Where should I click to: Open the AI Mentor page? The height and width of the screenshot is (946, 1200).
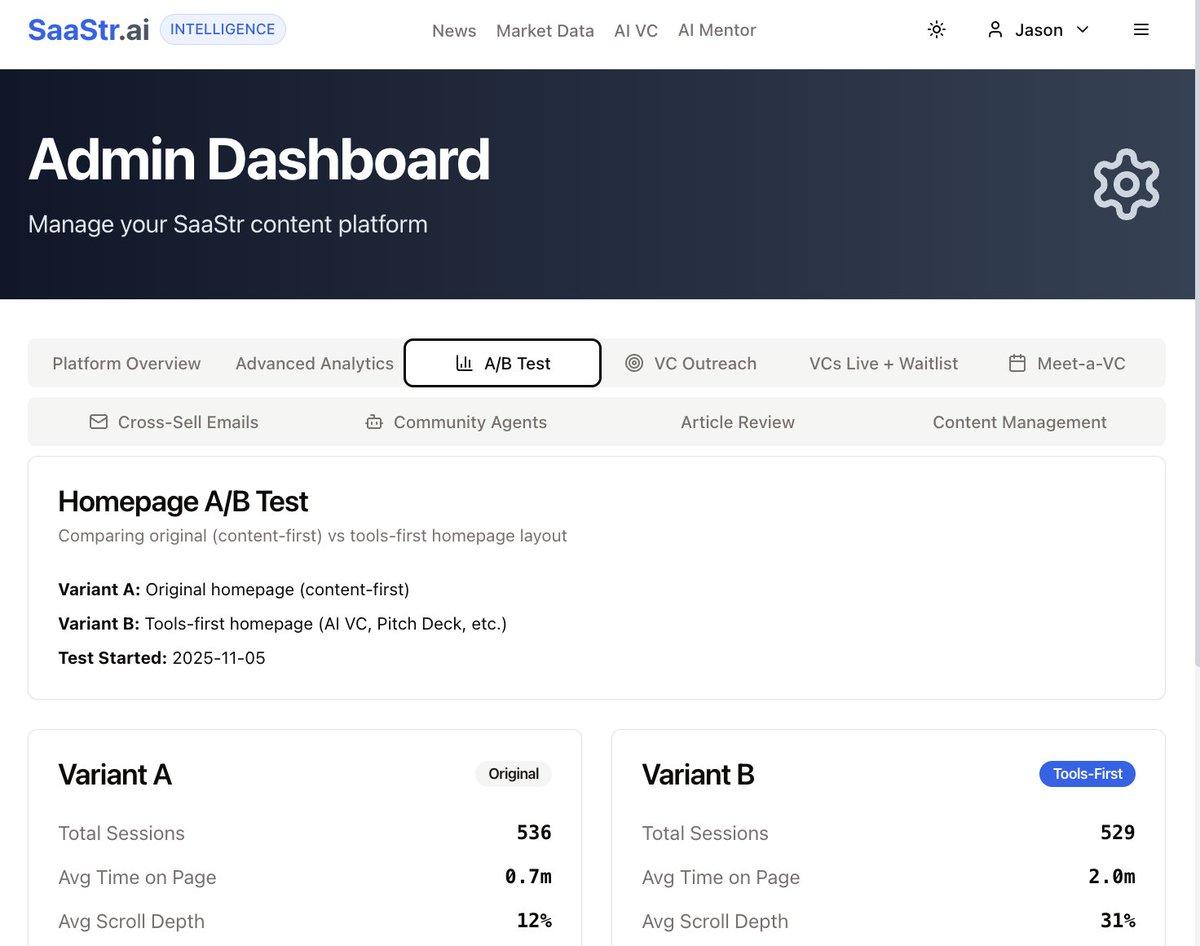pos(716,30)
